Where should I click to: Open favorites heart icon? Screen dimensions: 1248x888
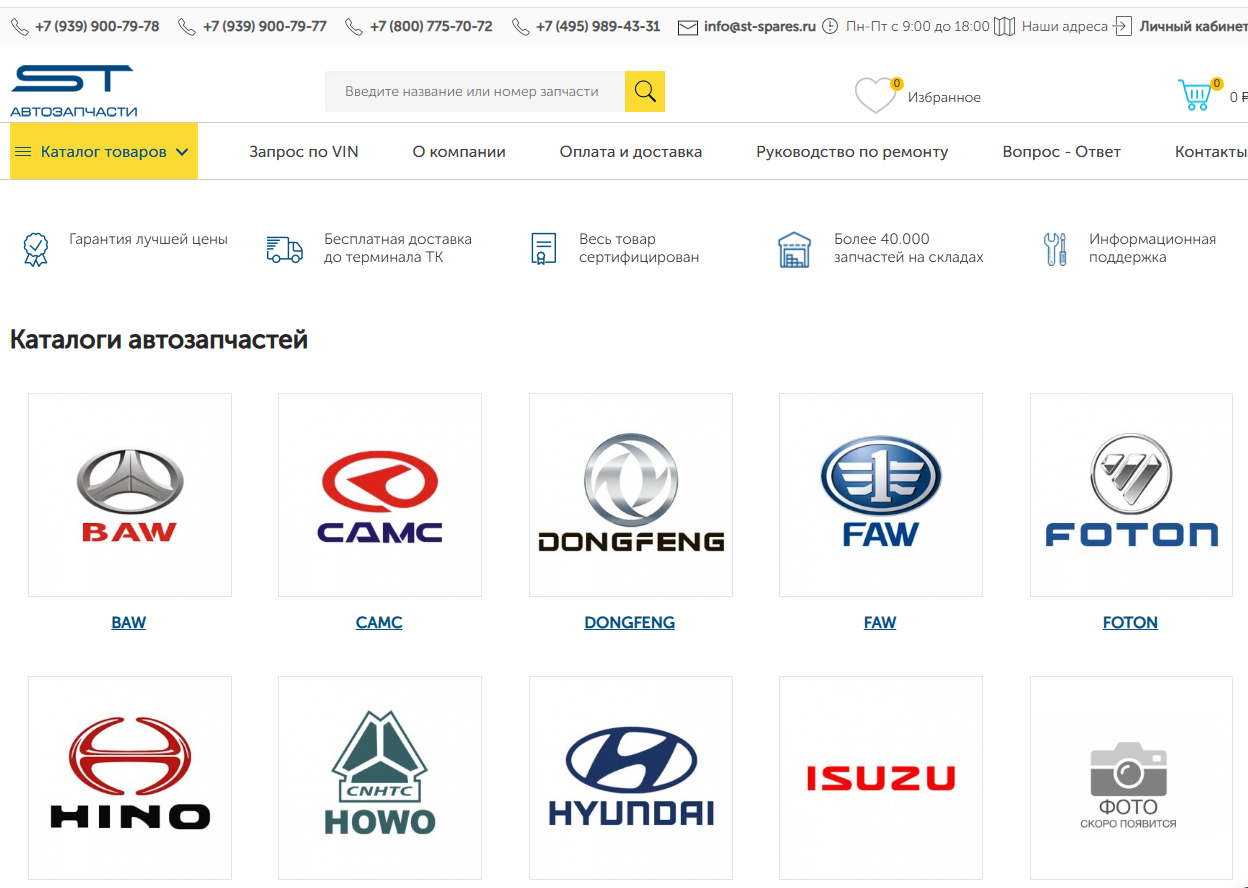[876, 96]
